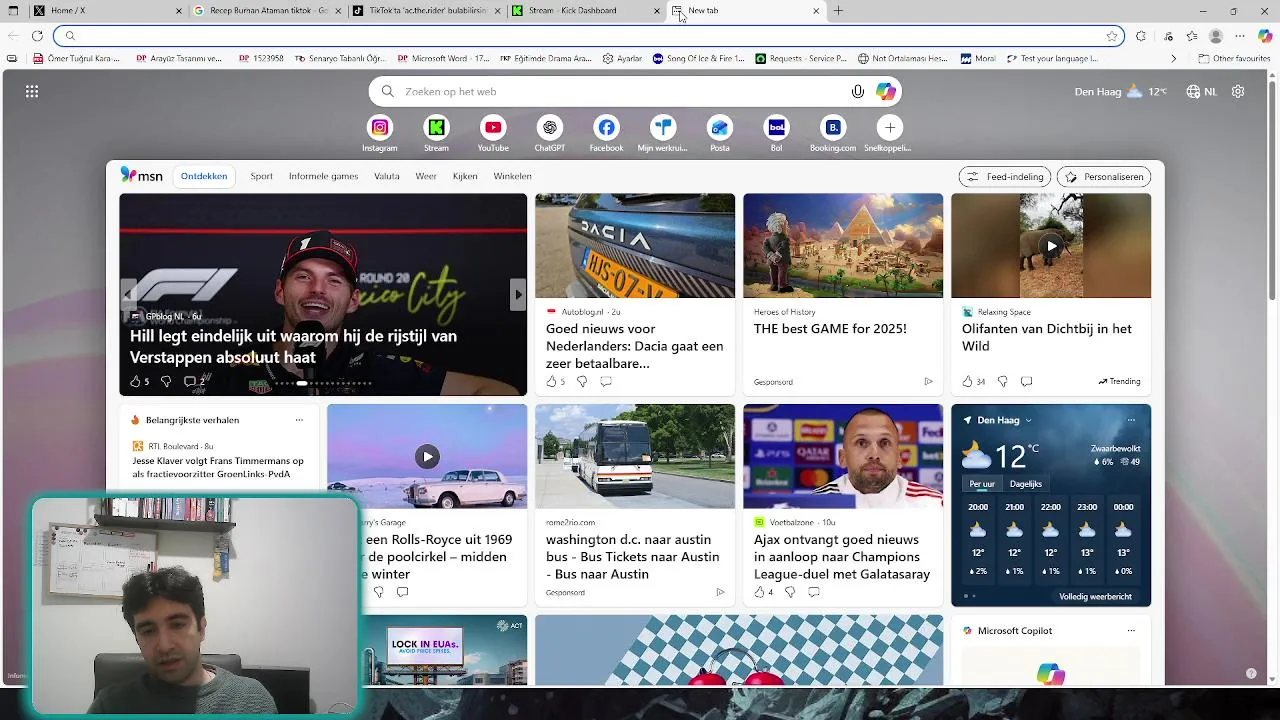Open the apps grid launcher
This screenshot has width=1280, height=720.
click(x=32, y=92)
